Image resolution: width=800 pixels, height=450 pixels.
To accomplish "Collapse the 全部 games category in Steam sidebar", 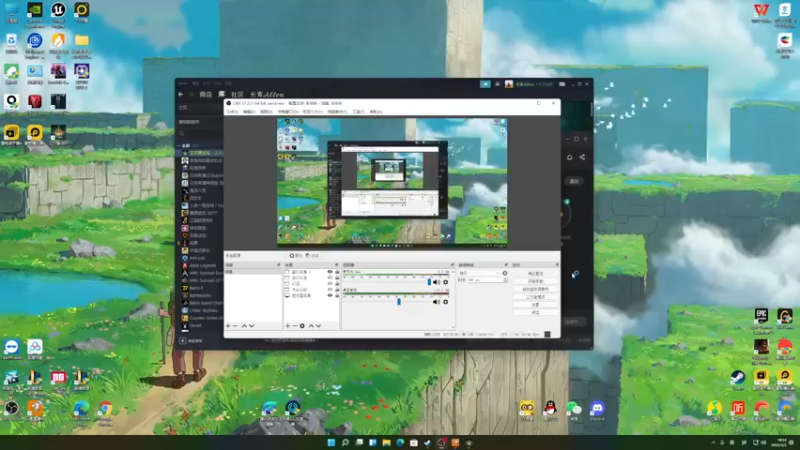I will pyautogui.click(x=179, y=145).
